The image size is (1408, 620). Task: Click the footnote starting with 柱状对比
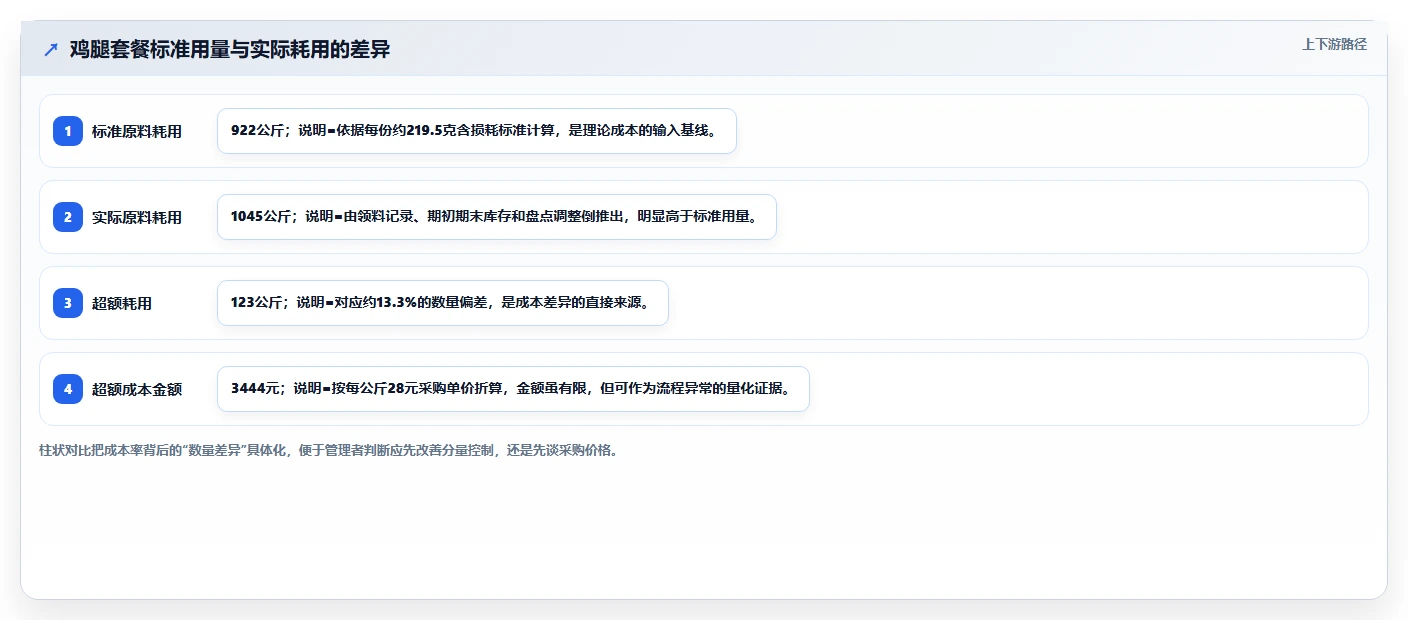coord(328,450)
